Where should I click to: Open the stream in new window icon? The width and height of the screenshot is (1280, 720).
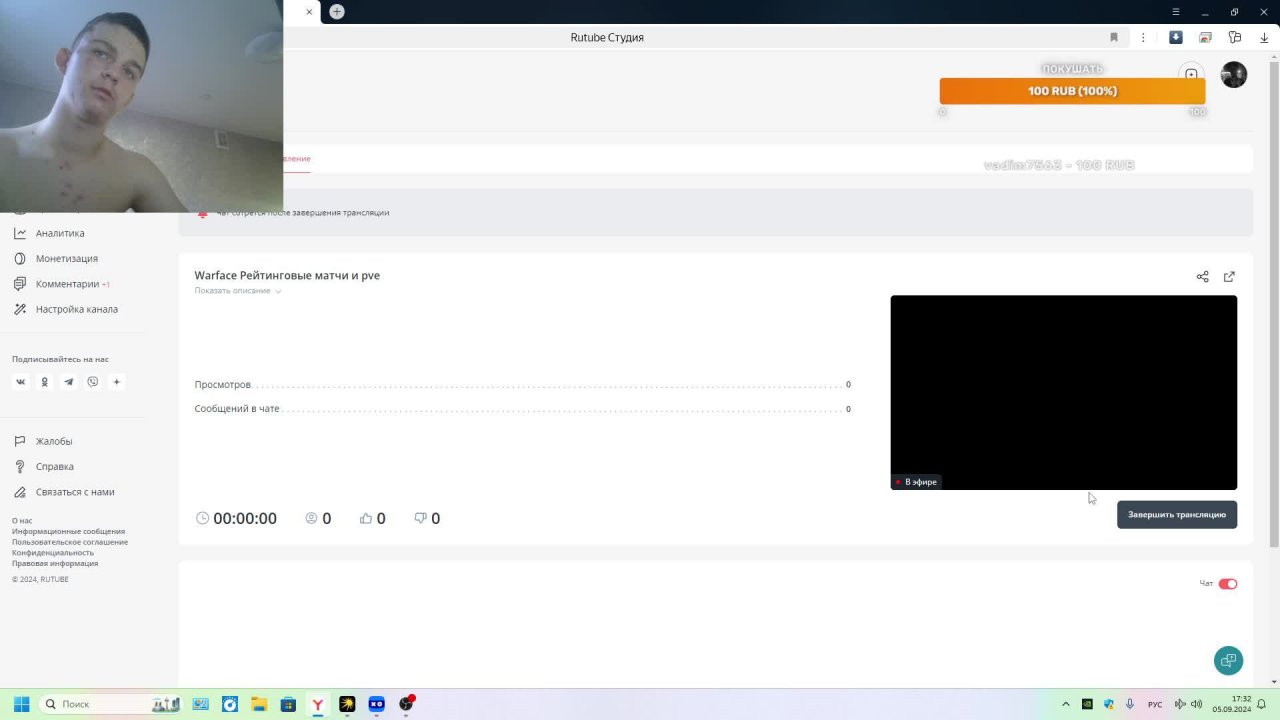tap(1229, 277)
